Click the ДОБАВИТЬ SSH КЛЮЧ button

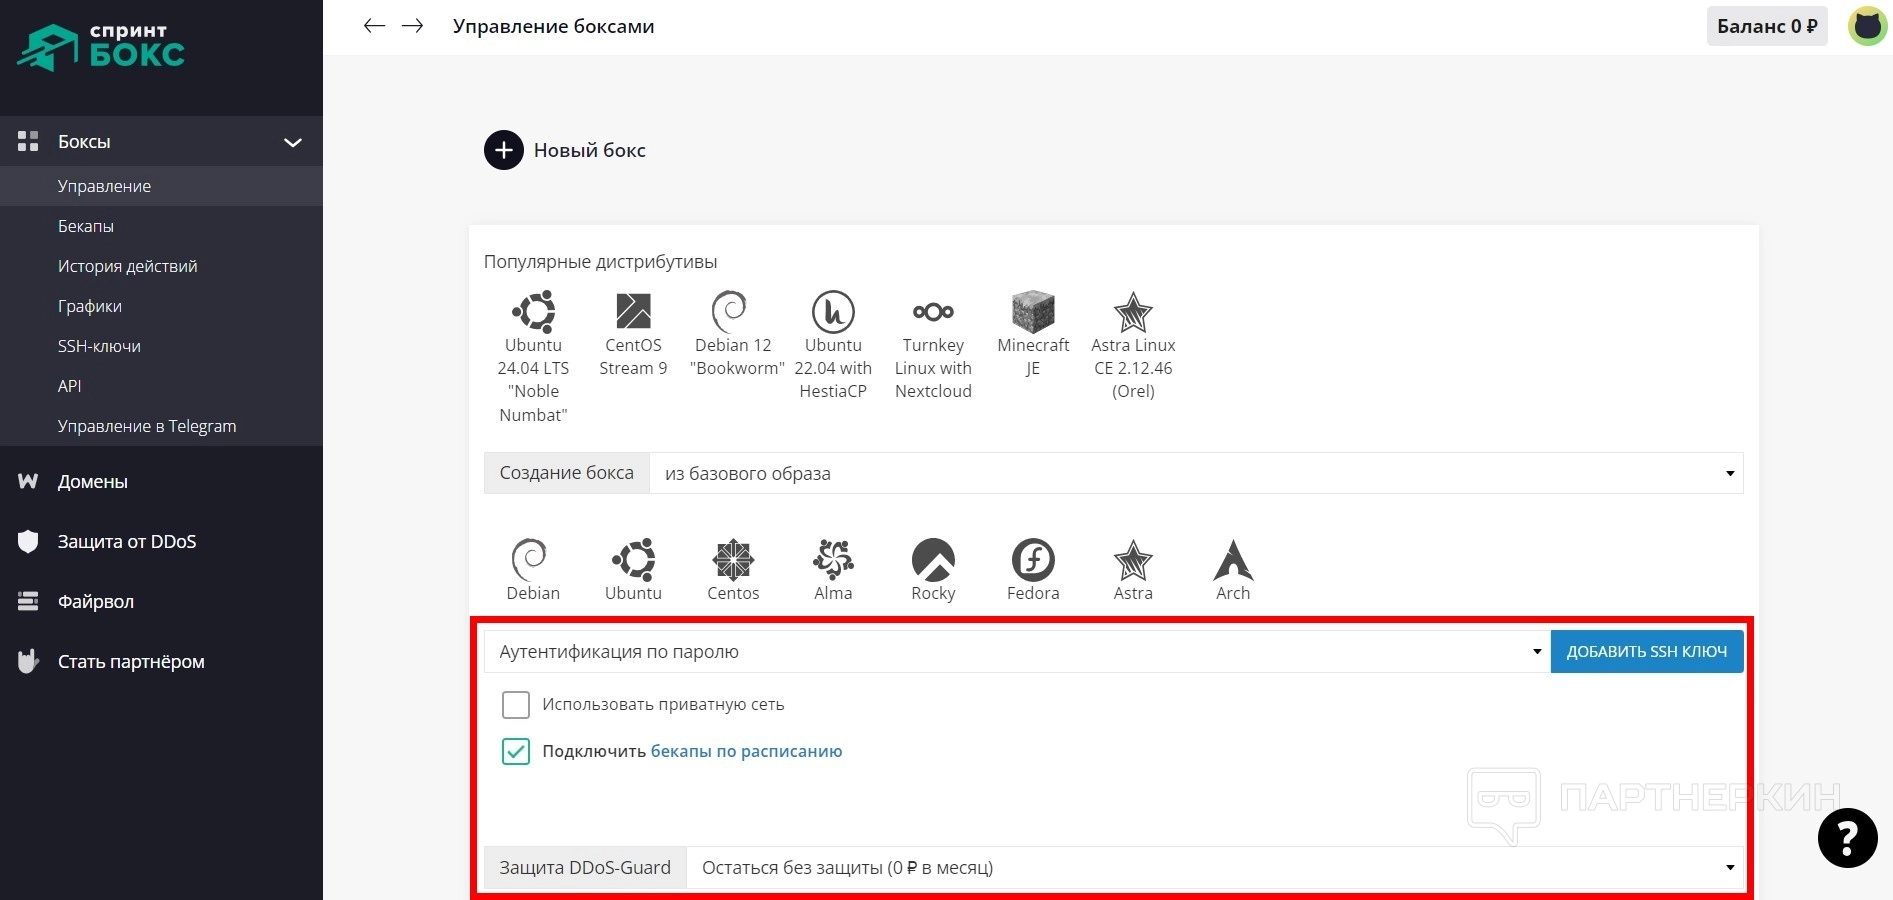tap(1647, 651)
